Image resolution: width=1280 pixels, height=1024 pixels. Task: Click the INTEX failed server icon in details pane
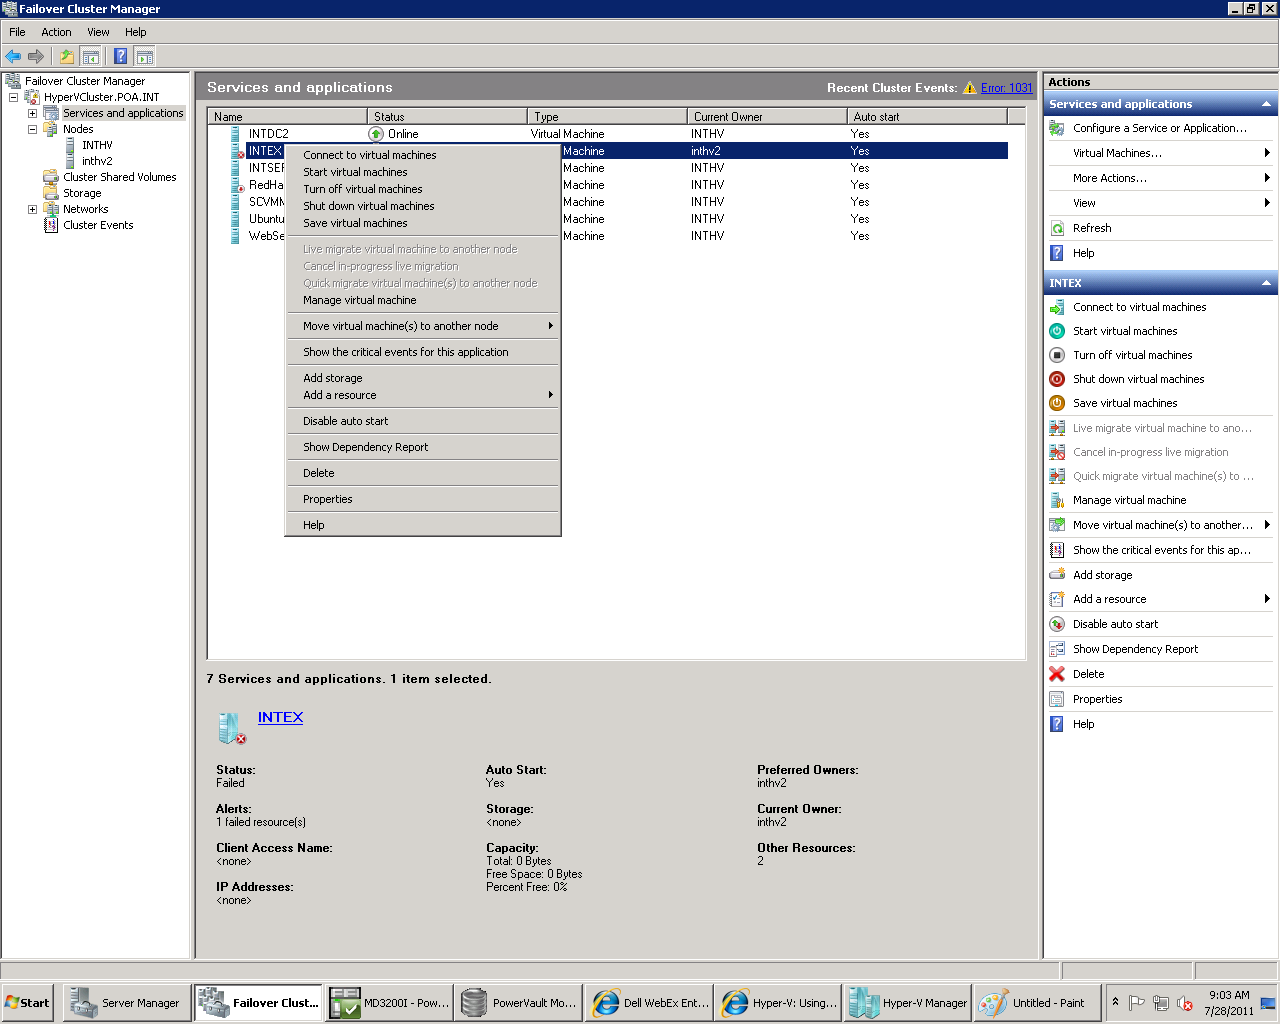click(231, 728)
